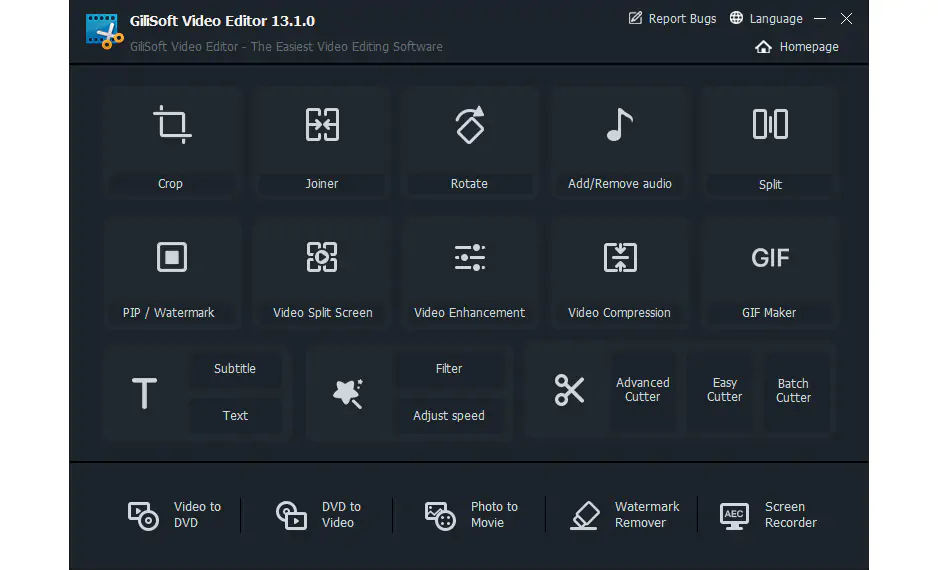Screen dimensions: 938x570
Task: Launch Video Split Screen tool
Action: point(322,258)
